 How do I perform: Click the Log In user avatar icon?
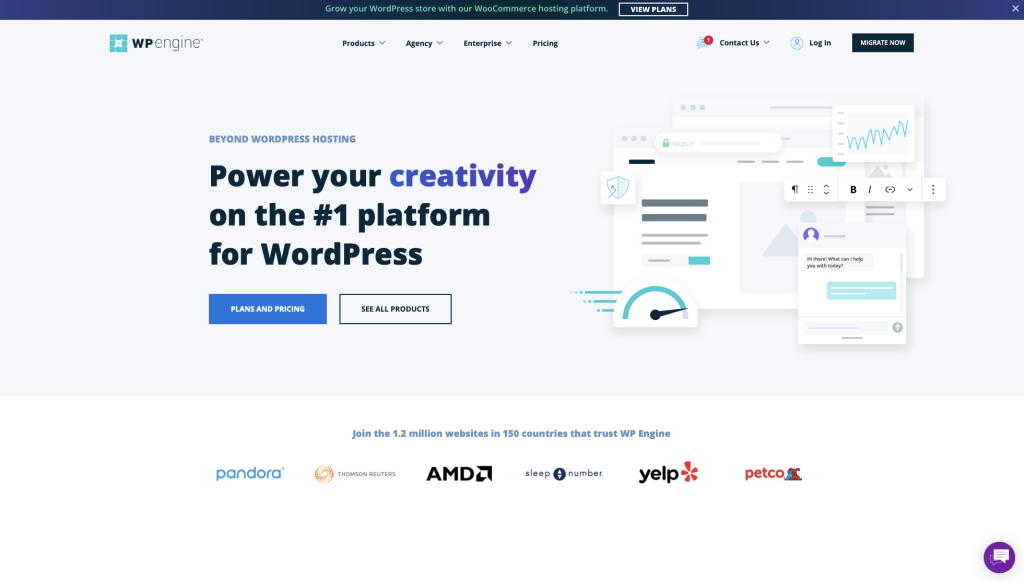(796, 43)
